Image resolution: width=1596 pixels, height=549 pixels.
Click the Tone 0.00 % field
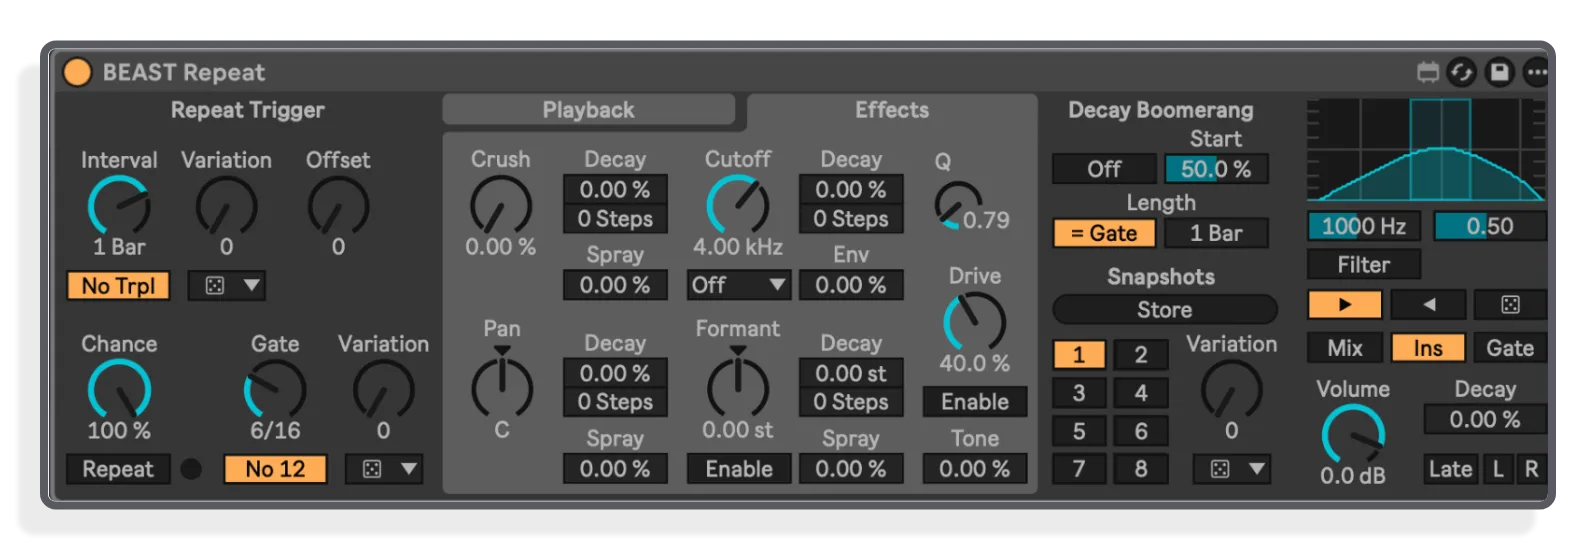[975, 469]
